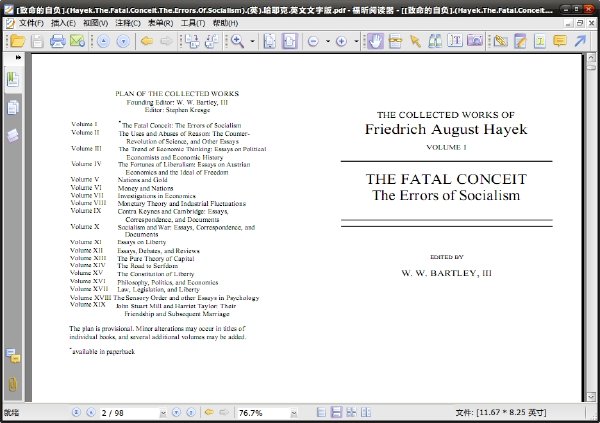This screenshot has height=423, width=600.
Task: Restore the inner document window
Action: [580, 23]
